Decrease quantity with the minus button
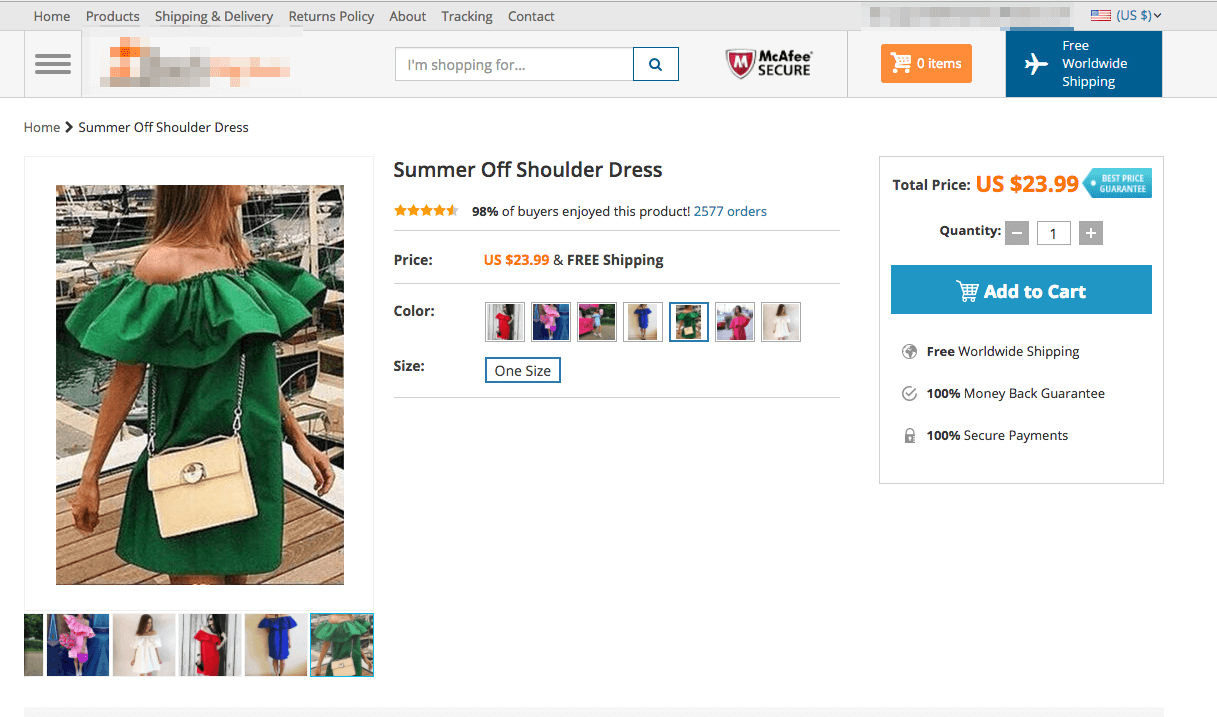This screenshot has width=1217, height=717. click(x=1017, y=233)
